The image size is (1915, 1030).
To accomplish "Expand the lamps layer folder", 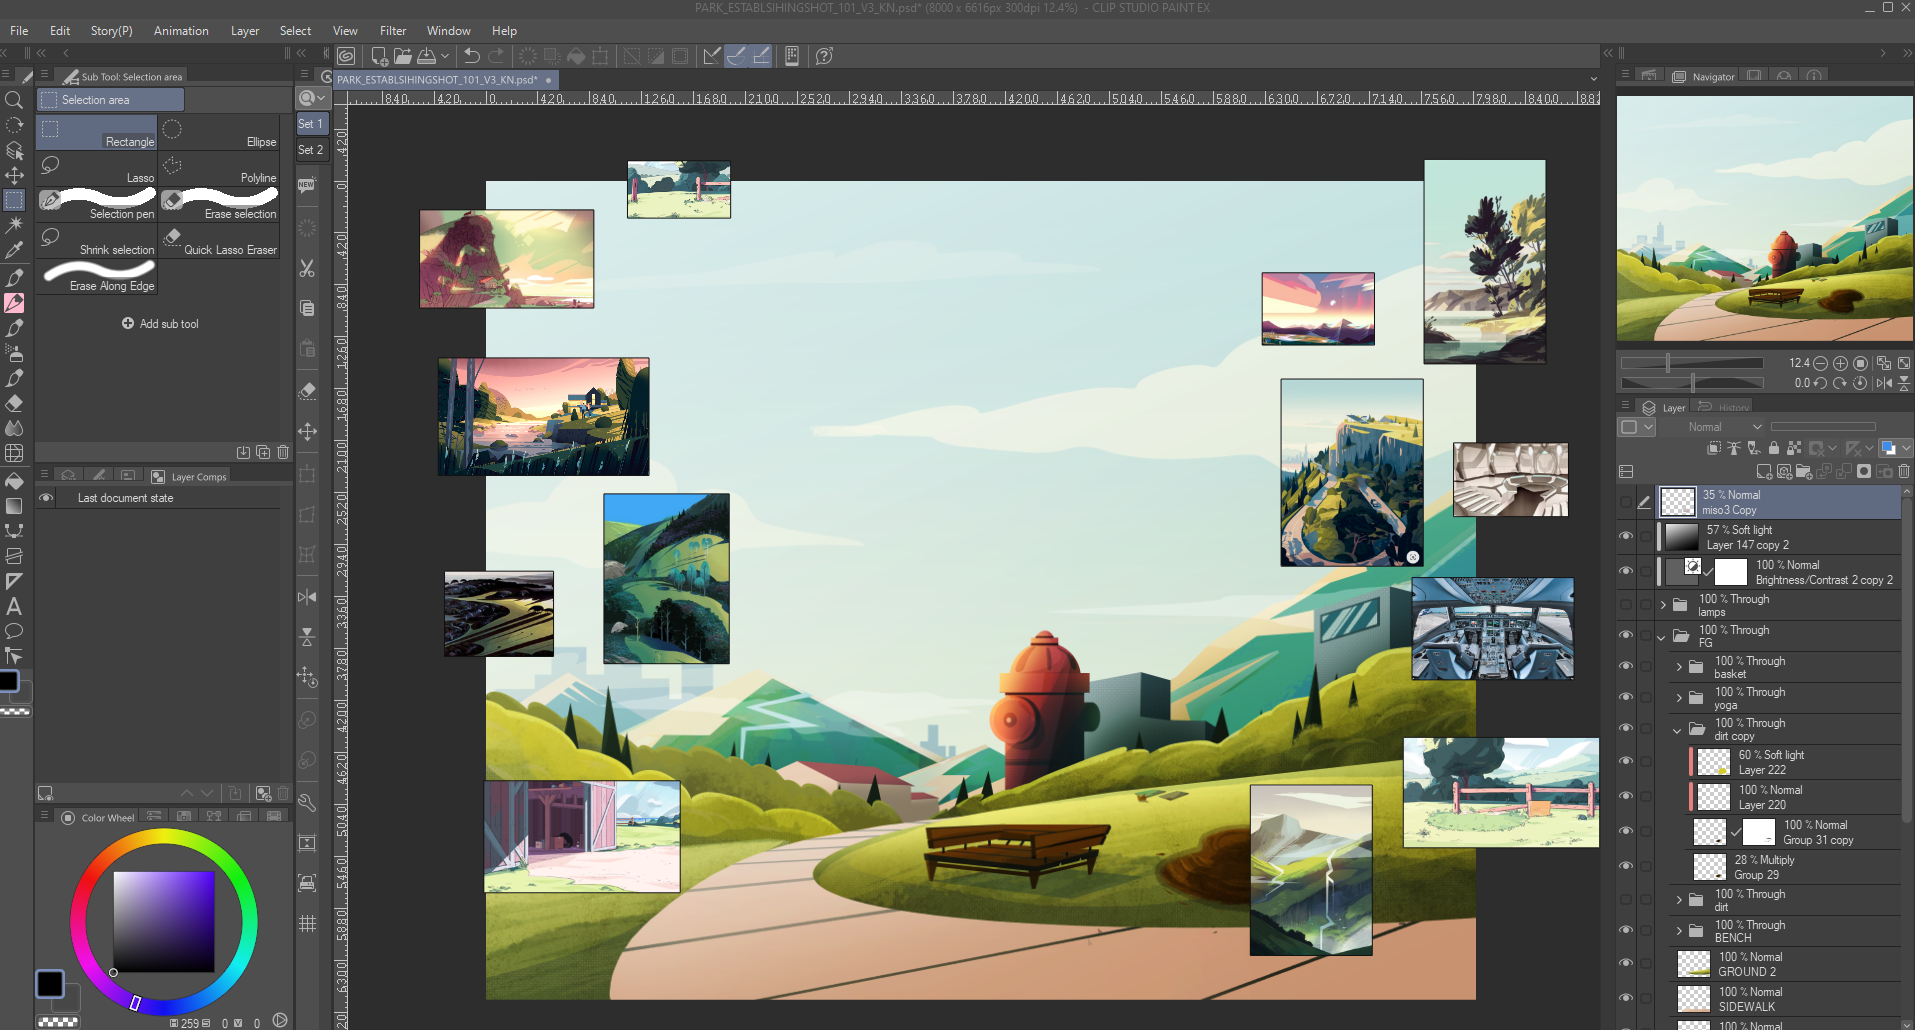I will pyautogui.click(x=1663, y=605).
